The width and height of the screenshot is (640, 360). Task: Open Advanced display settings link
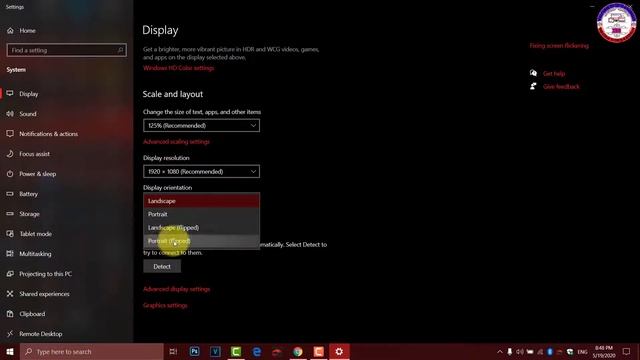(x=177, y=289)
